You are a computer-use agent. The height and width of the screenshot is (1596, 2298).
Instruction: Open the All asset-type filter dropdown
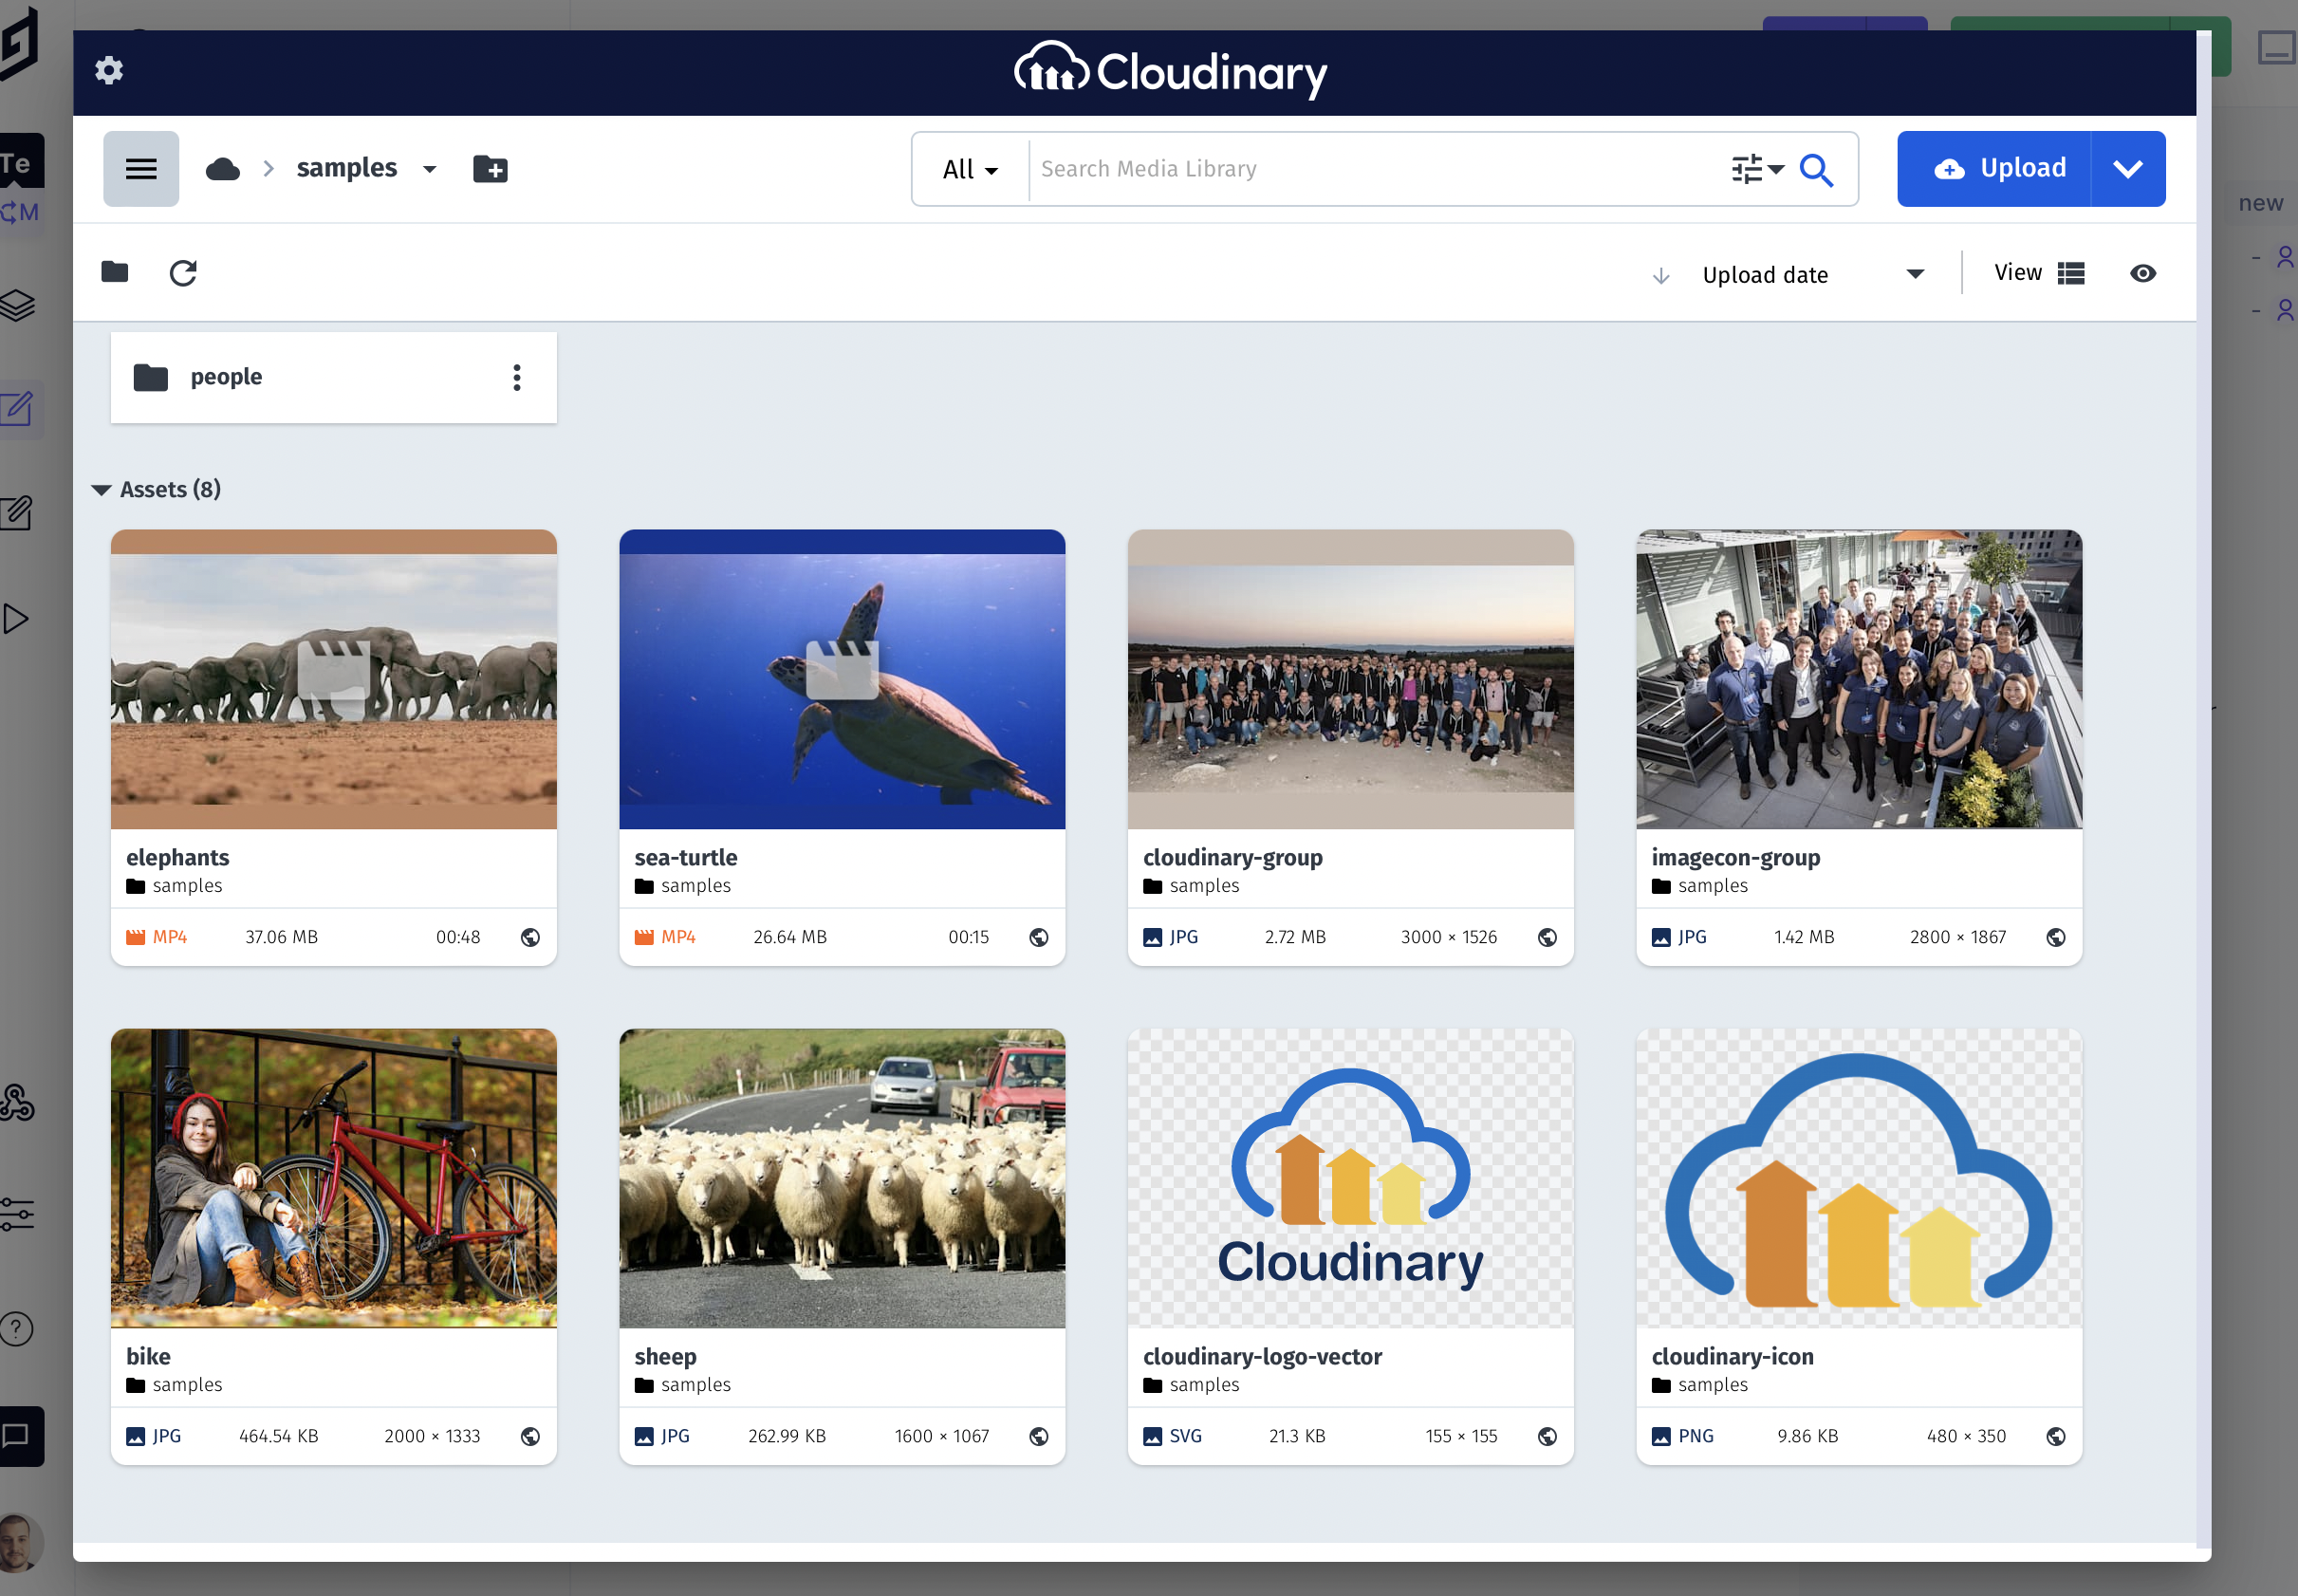(970, 170)
